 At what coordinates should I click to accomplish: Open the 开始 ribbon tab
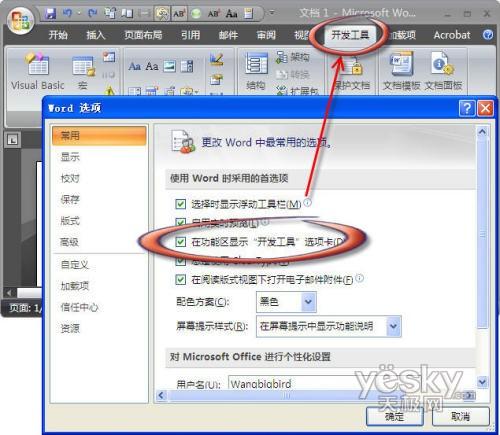click(58, 35)
